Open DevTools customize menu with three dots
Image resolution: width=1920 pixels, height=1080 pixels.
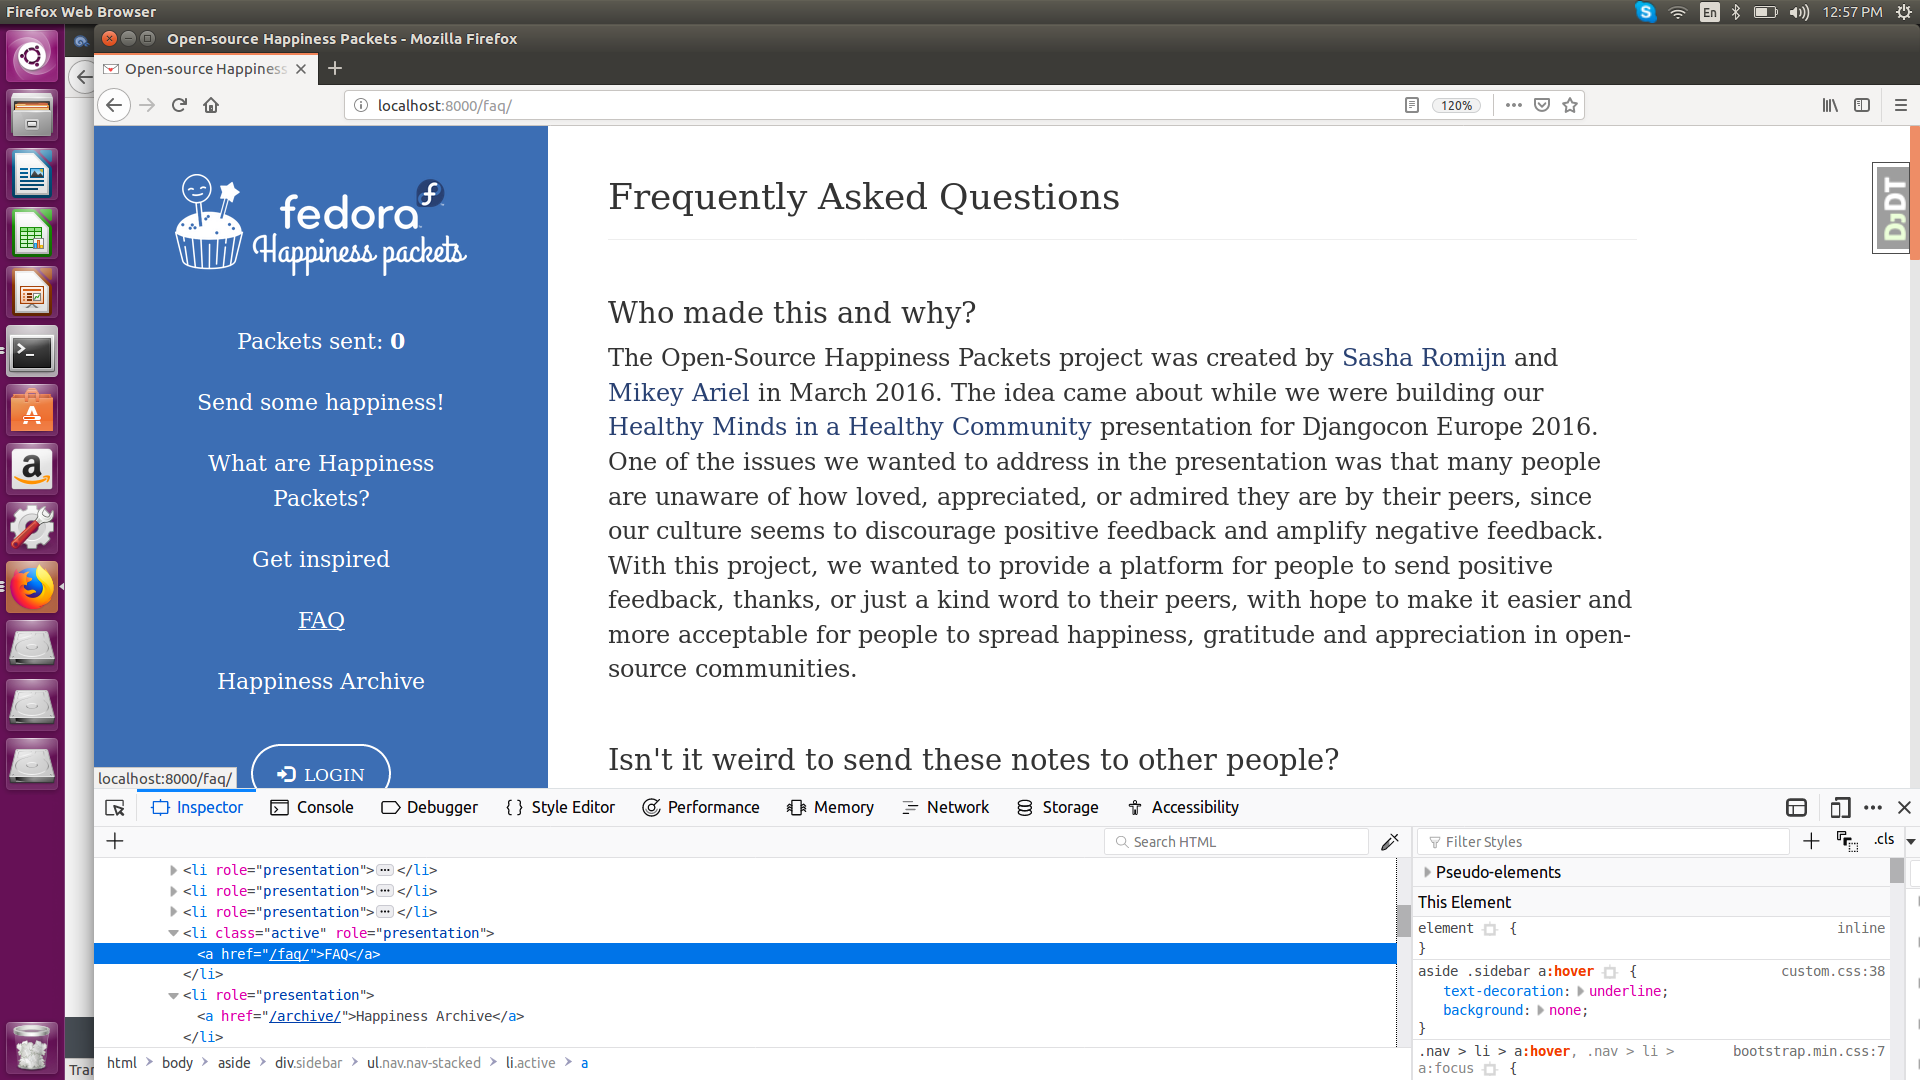point(1873,807)
